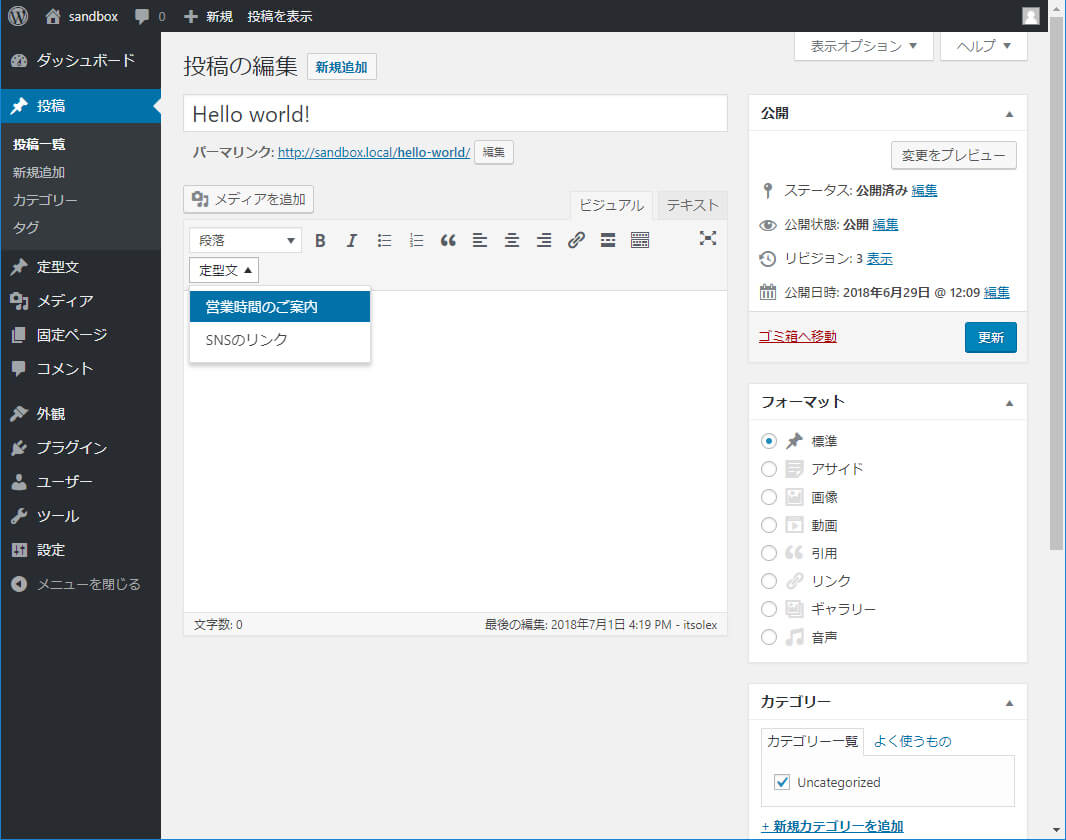1066x840 pixels.
Task: Collapse menu with メニューを閉じる
Action: click(80, 584)
